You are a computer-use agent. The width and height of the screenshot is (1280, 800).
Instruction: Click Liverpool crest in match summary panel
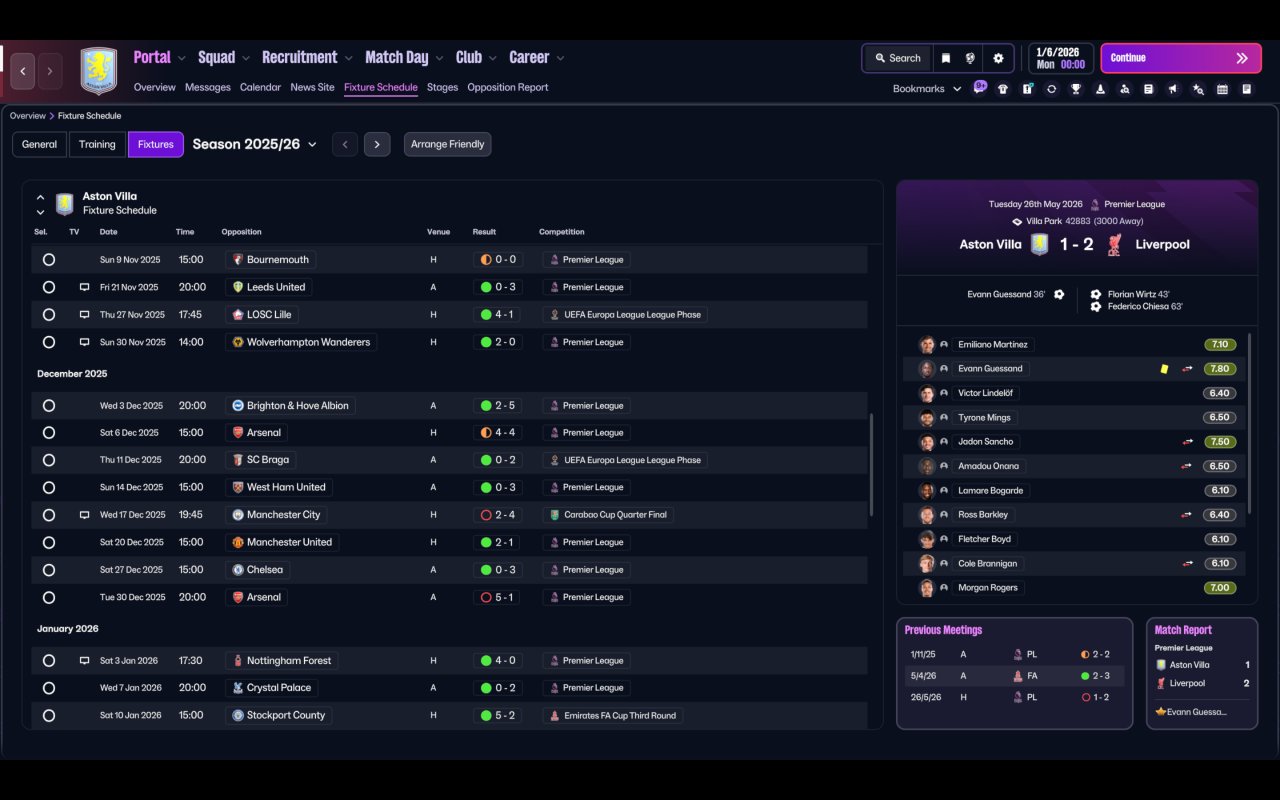tap(1116, 244)
